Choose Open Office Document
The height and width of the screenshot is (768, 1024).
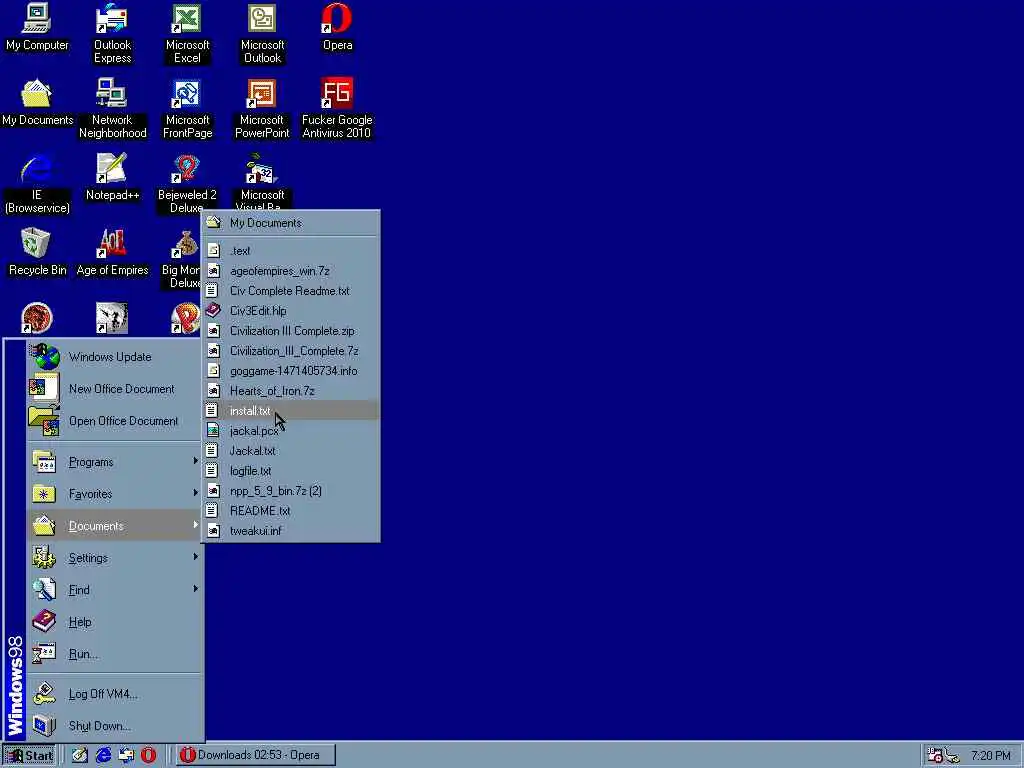click(x=114, y=421)
